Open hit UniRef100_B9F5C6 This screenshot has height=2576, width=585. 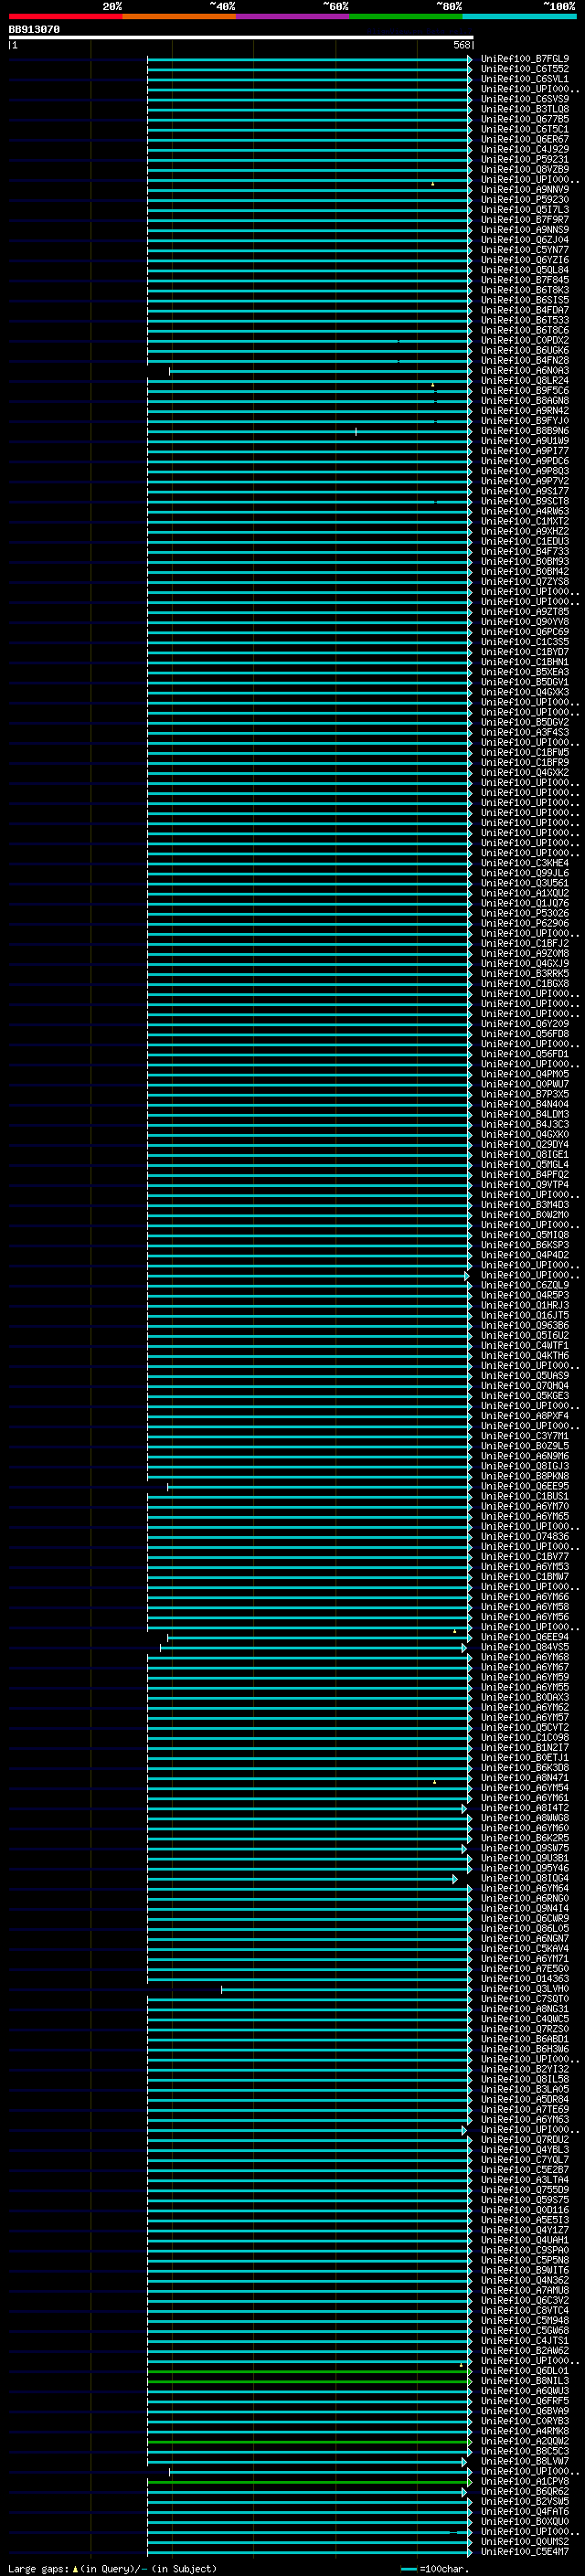click(524, 390)
